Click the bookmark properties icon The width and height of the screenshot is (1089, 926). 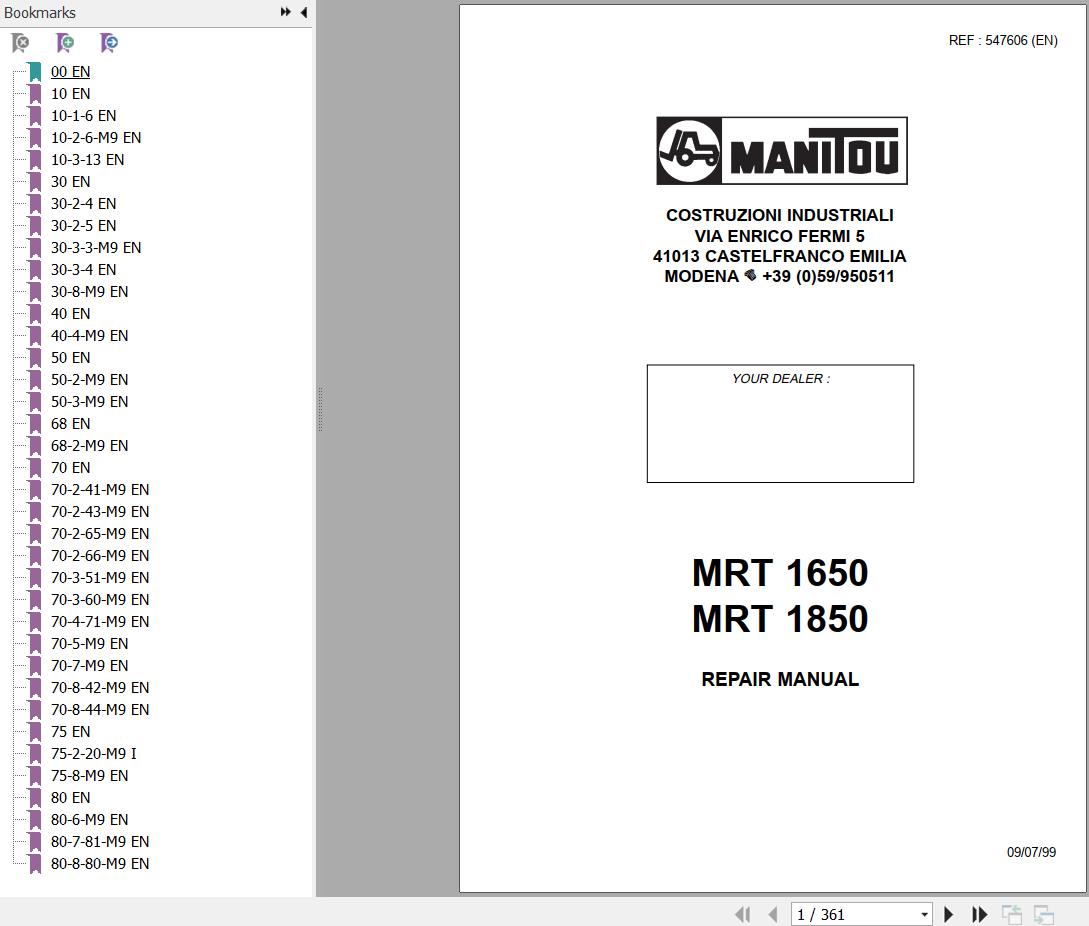pyautogui.click(x=109, y=43)
